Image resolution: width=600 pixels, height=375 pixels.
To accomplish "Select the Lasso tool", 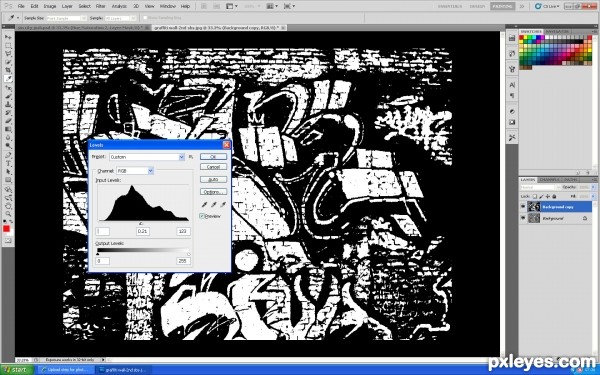I will [x=8, y=54].
